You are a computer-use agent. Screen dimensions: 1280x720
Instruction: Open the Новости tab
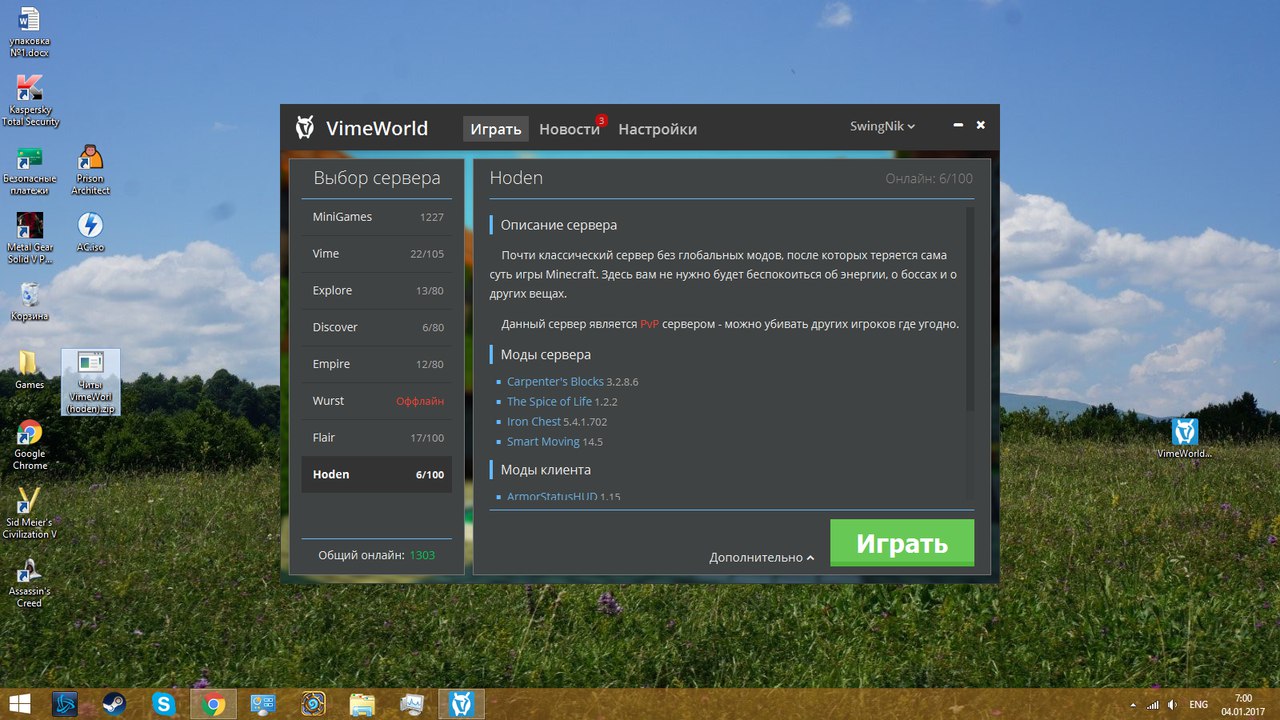[571, 129]
